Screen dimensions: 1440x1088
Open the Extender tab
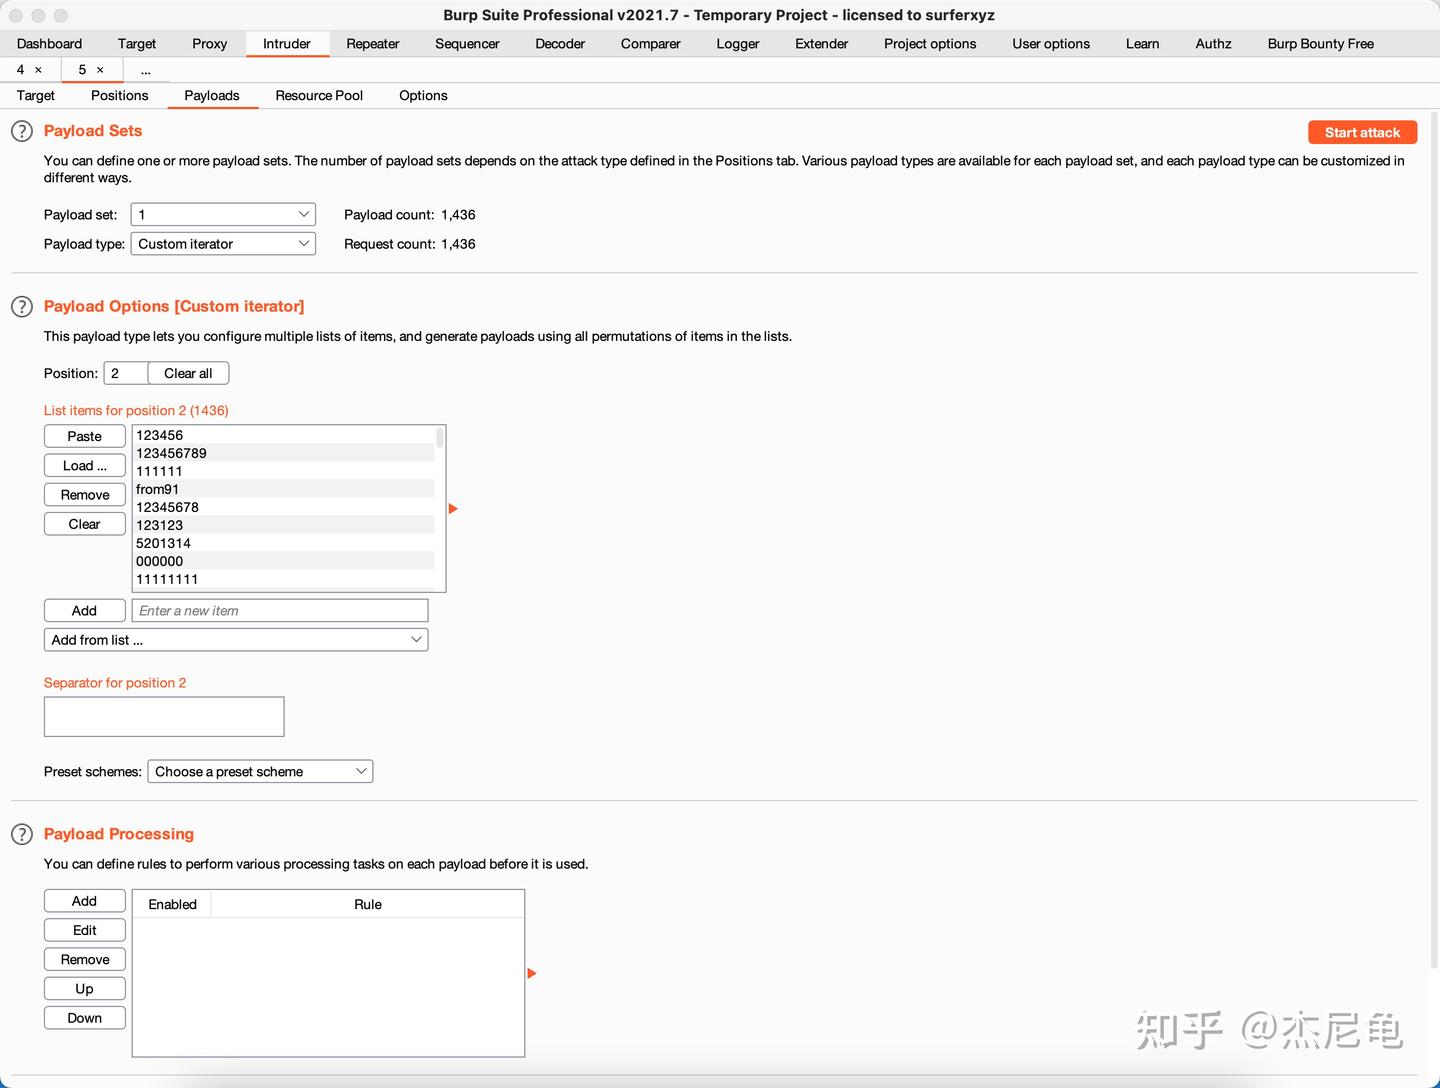[x=822, y=44]
